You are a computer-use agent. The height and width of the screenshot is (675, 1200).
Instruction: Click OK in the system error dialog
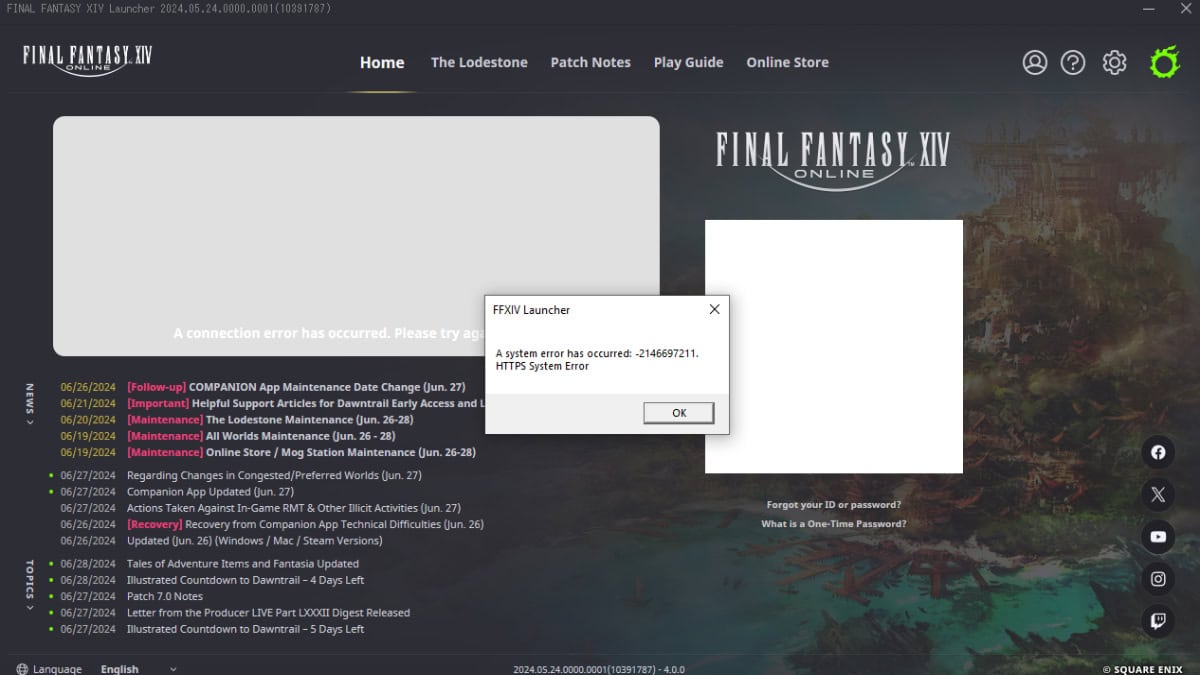point(679,413)
